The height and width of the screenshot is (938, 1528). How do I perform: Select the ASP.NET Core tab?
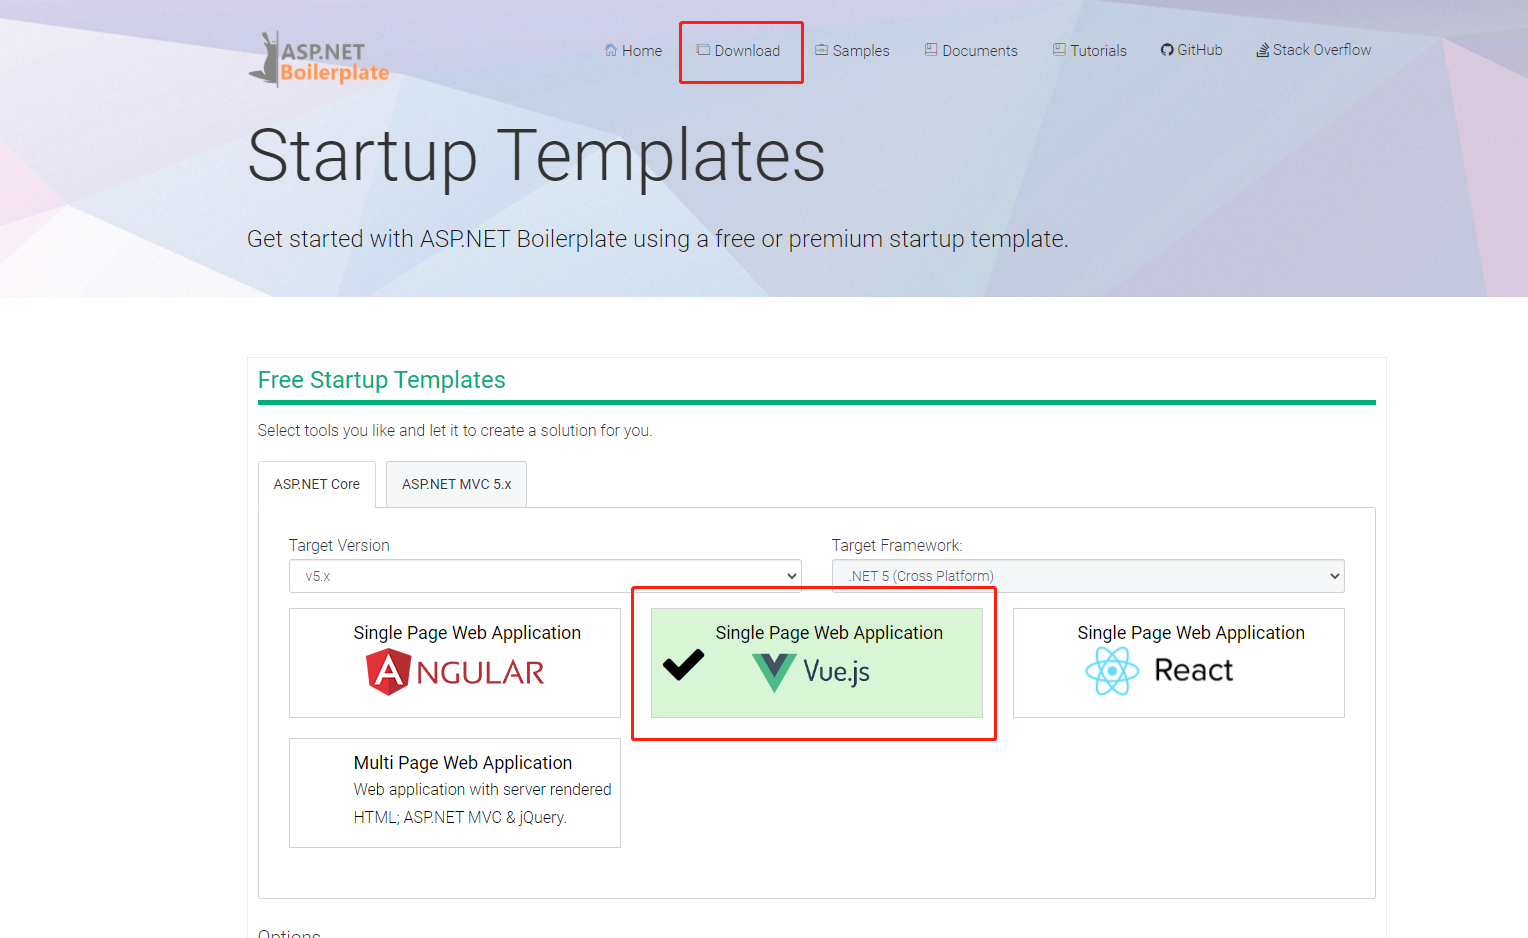pos(316,484)
